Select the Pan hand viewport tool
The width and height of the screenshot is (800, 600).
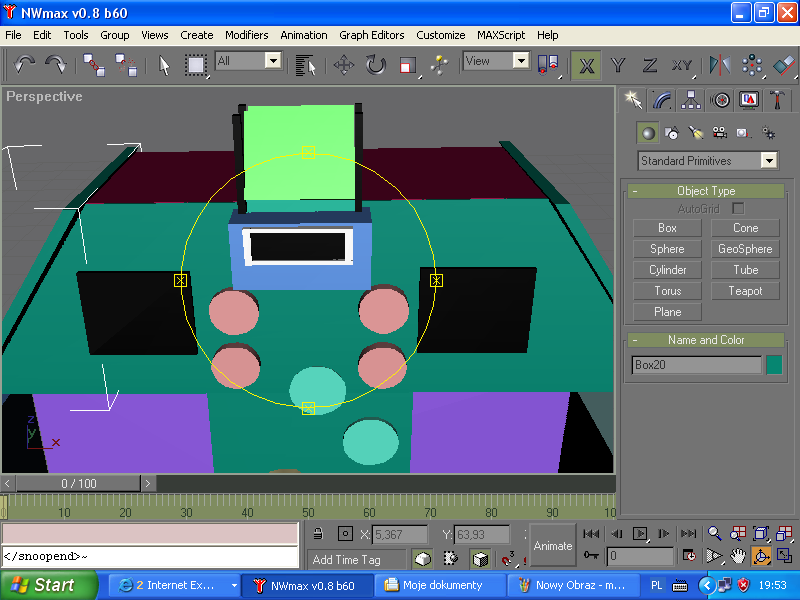tap(738, 555)
